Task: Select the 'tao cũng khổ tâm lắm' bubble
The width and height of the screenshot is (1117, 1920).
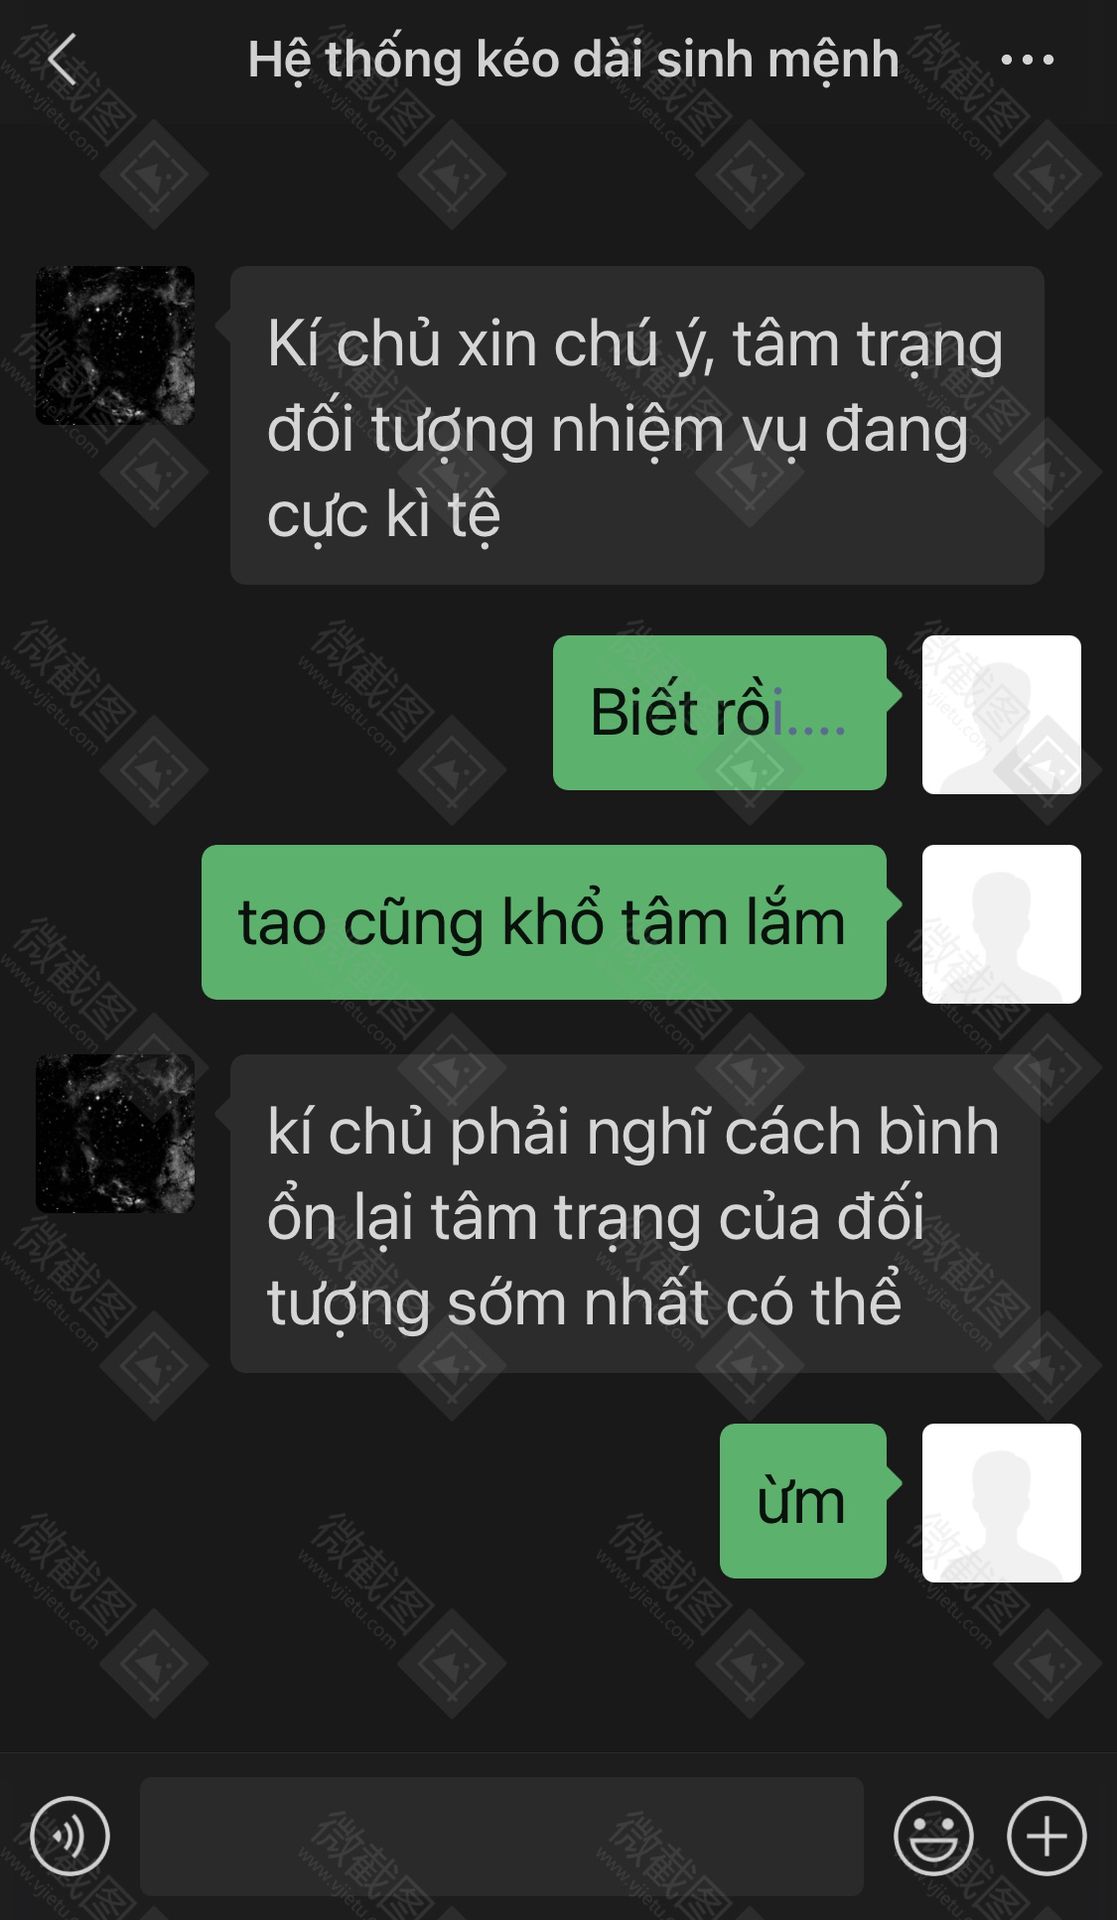Action: click(544, 922)
